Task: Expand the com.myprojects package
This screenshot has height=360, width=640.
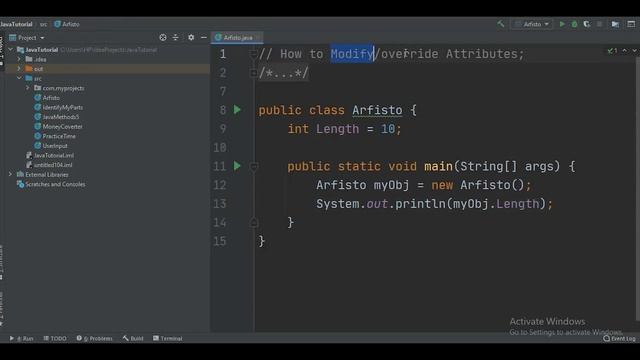Action: click(28, 88)
